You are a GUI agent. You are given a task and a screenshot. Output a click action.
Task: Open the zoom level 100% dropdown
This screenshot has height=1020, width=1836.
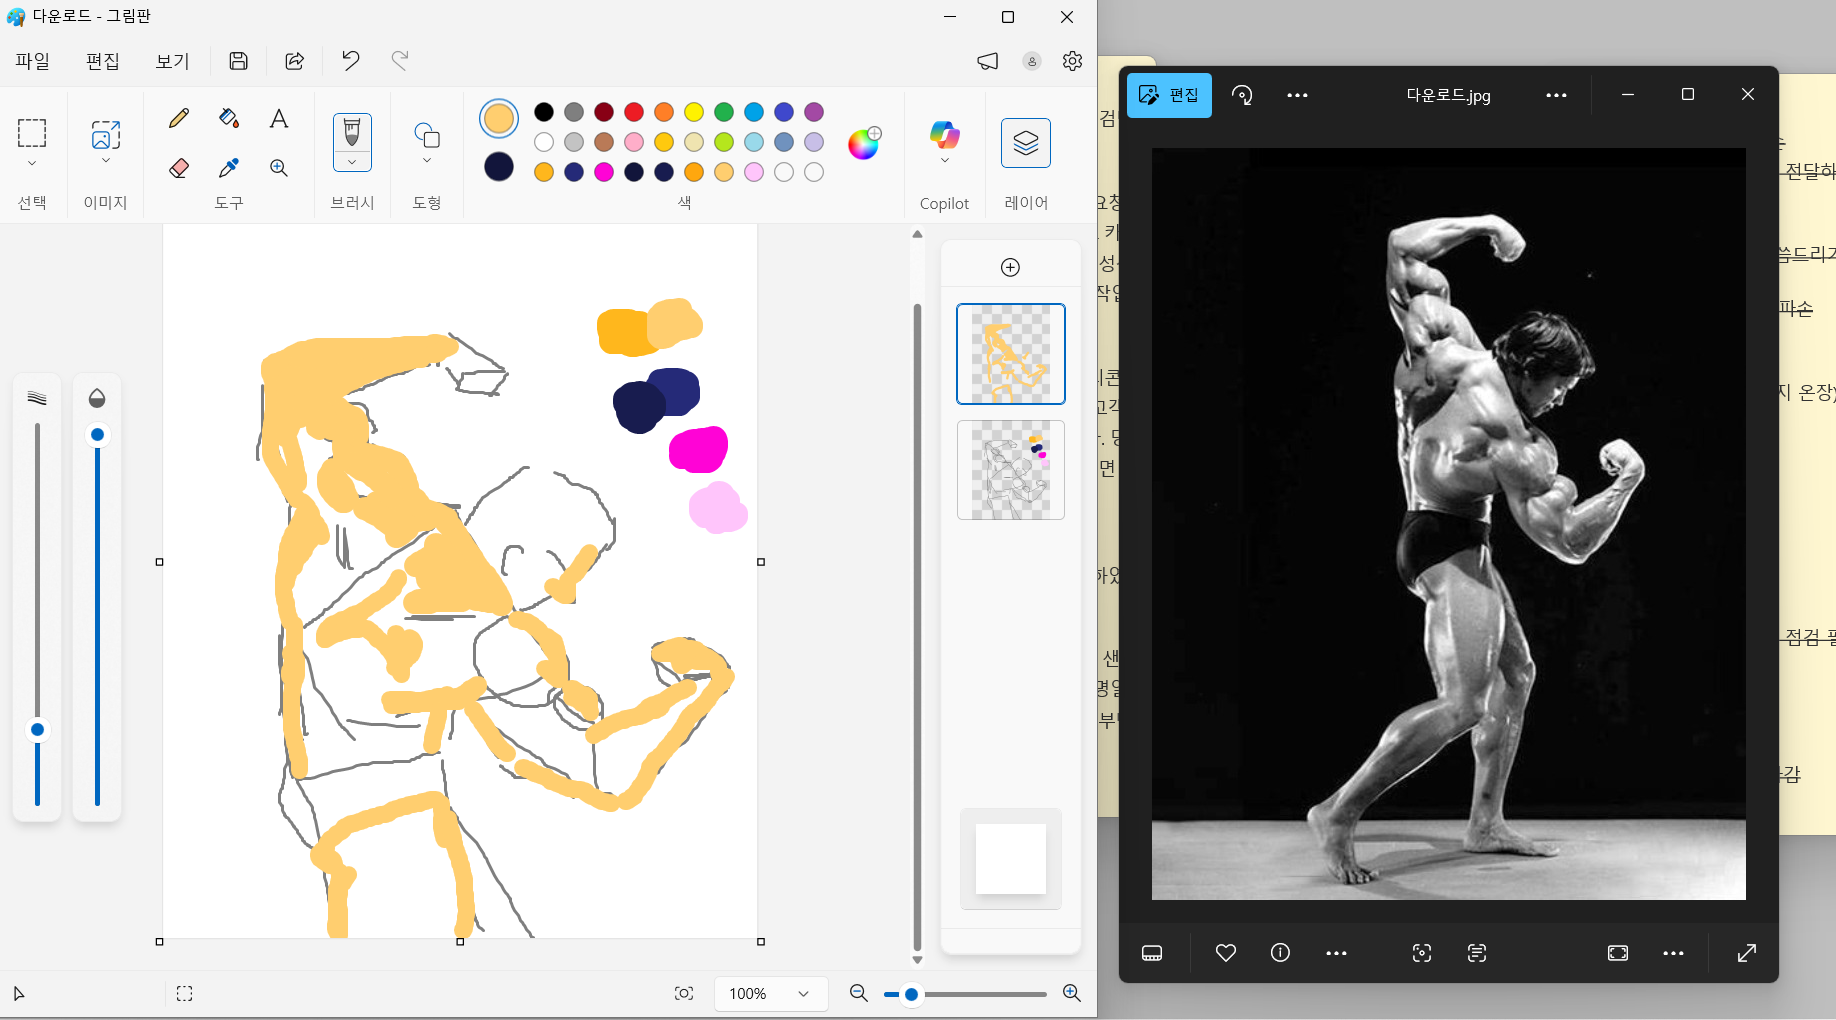(x=803, y=993)
